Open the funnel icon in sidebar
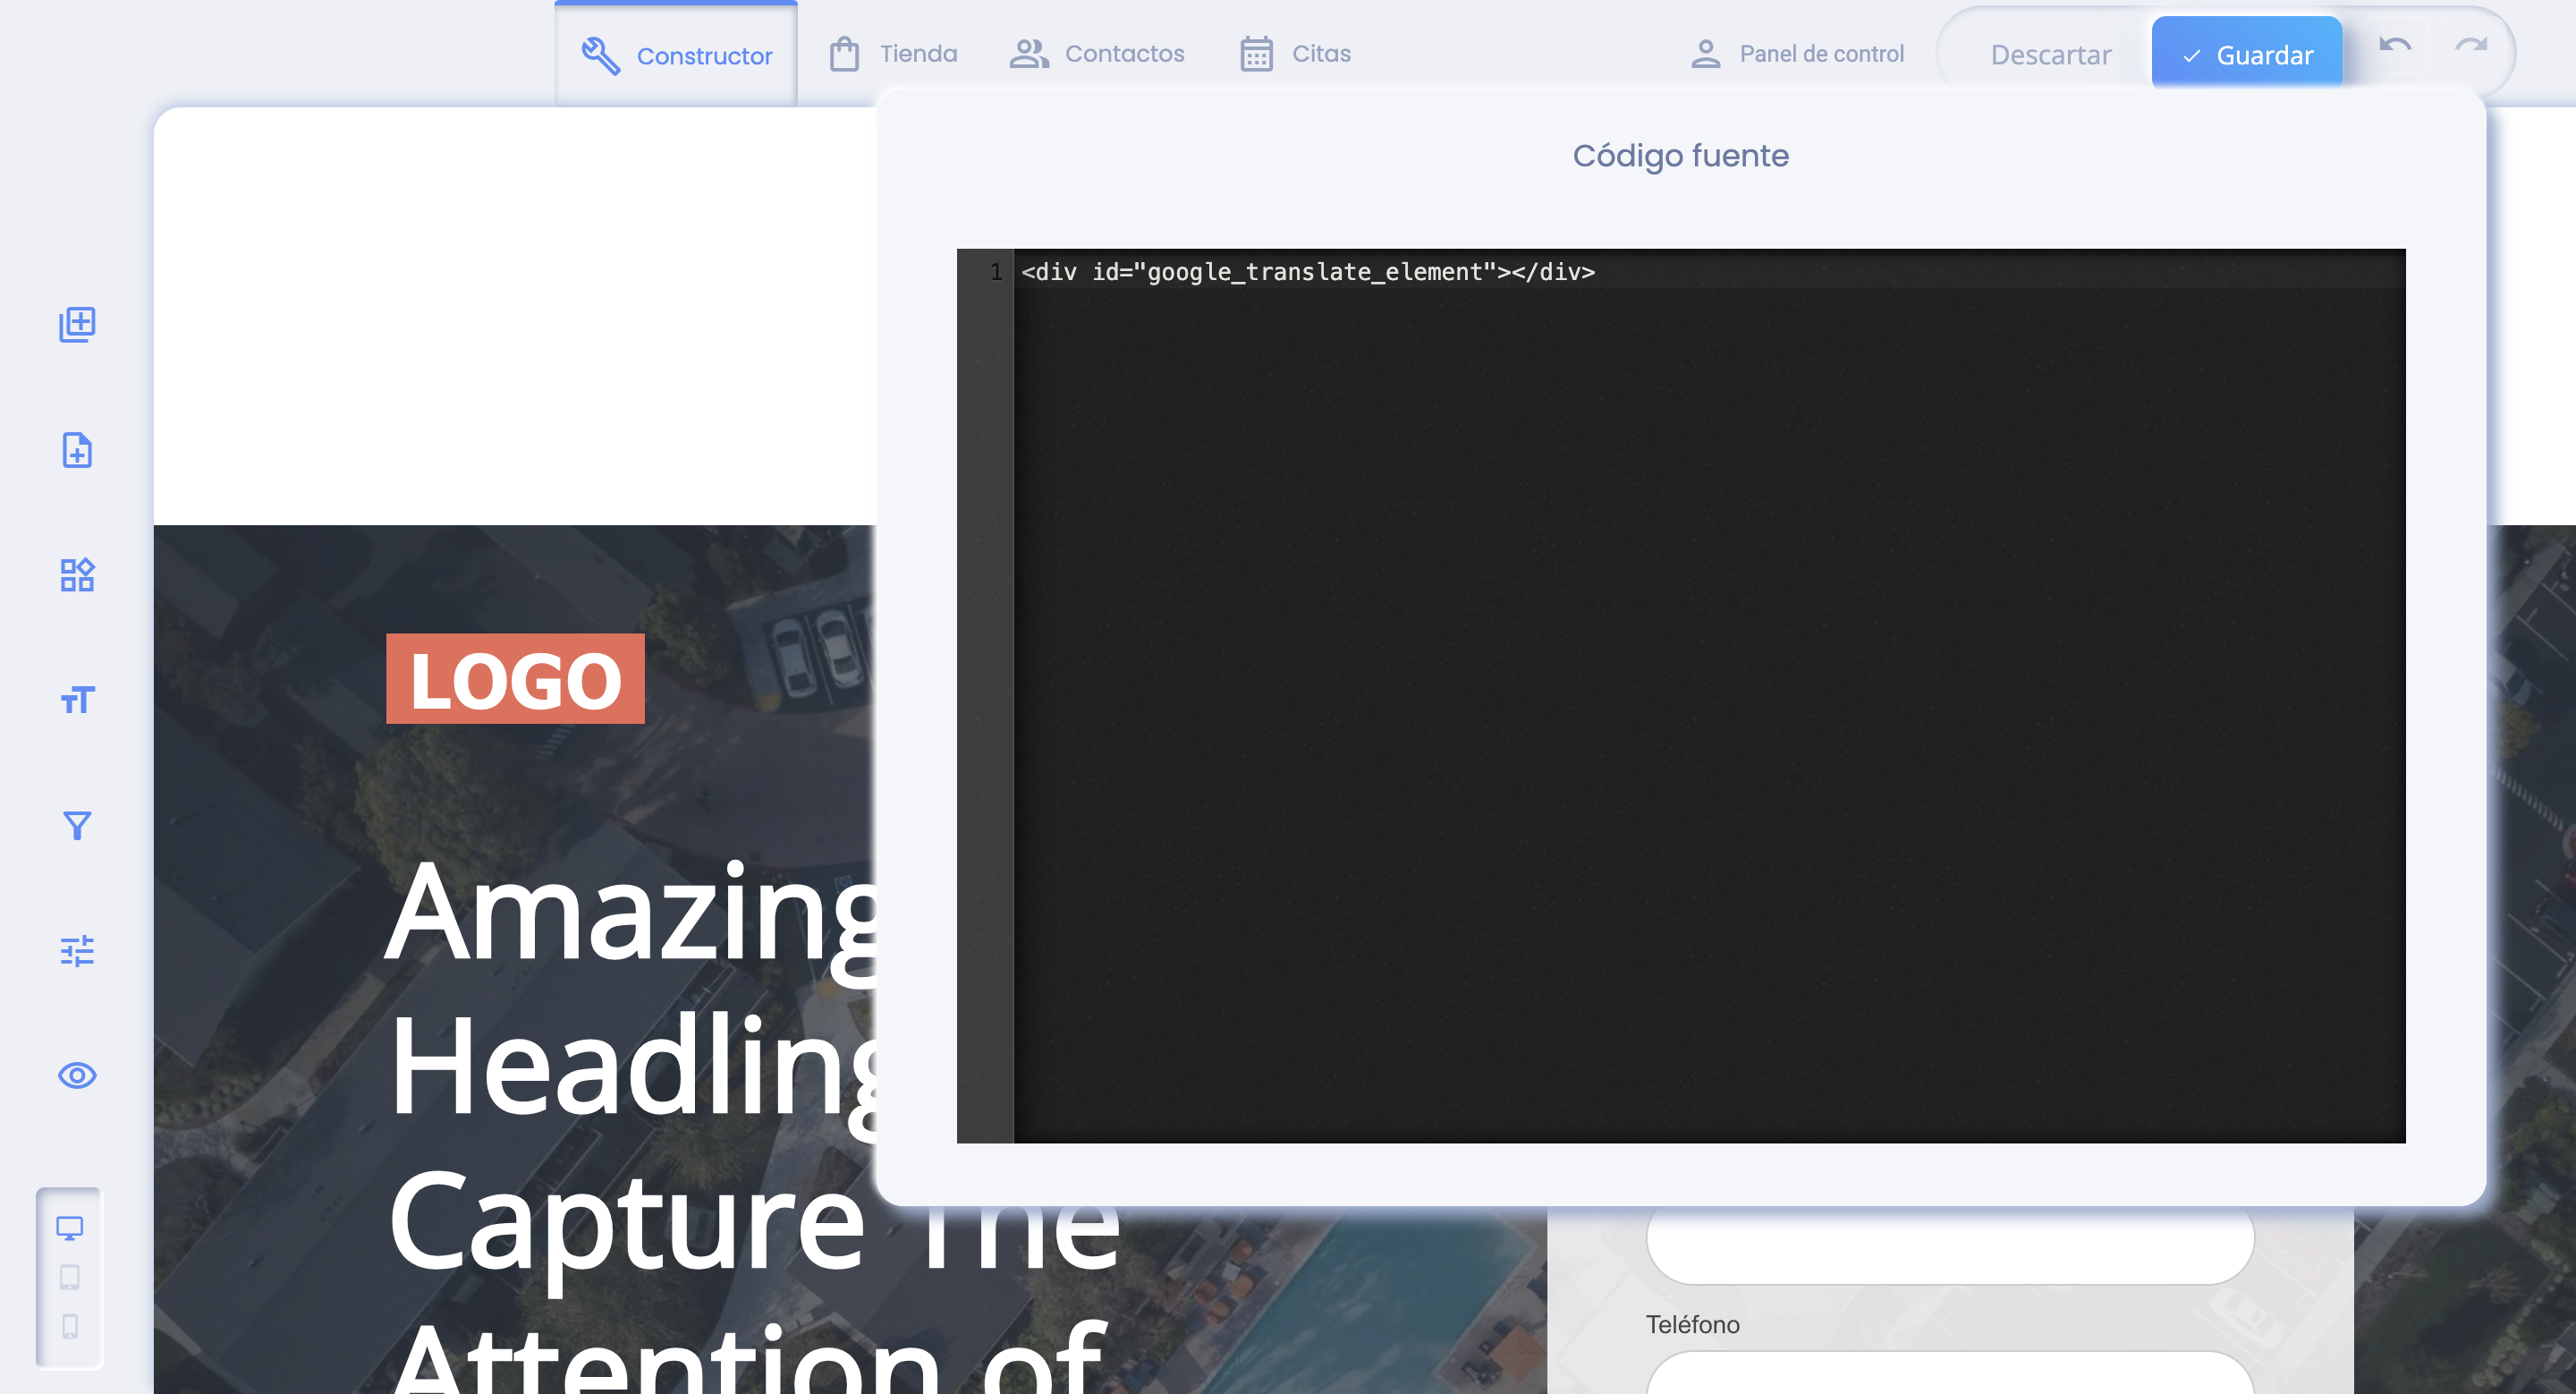The image size is (2576, 1394). click(x=77, y=825)
